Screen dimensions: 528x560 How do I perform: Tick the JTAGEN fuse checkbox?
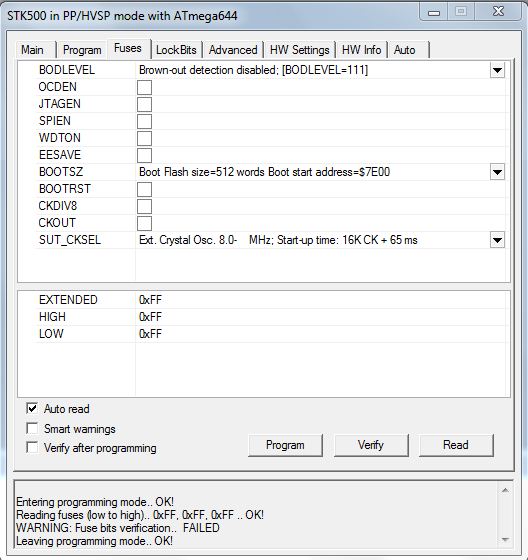click(144, 104)
